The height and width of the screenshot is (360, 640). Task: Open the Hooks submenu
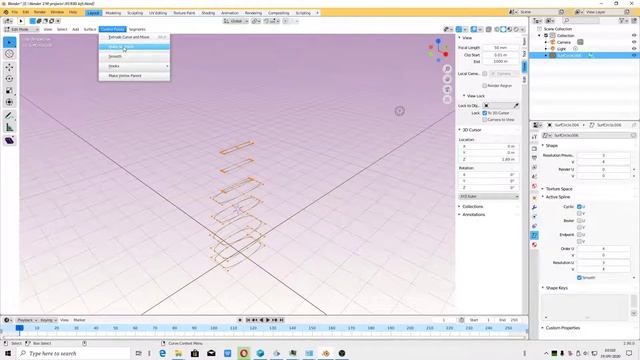click(x=134, y=66)
